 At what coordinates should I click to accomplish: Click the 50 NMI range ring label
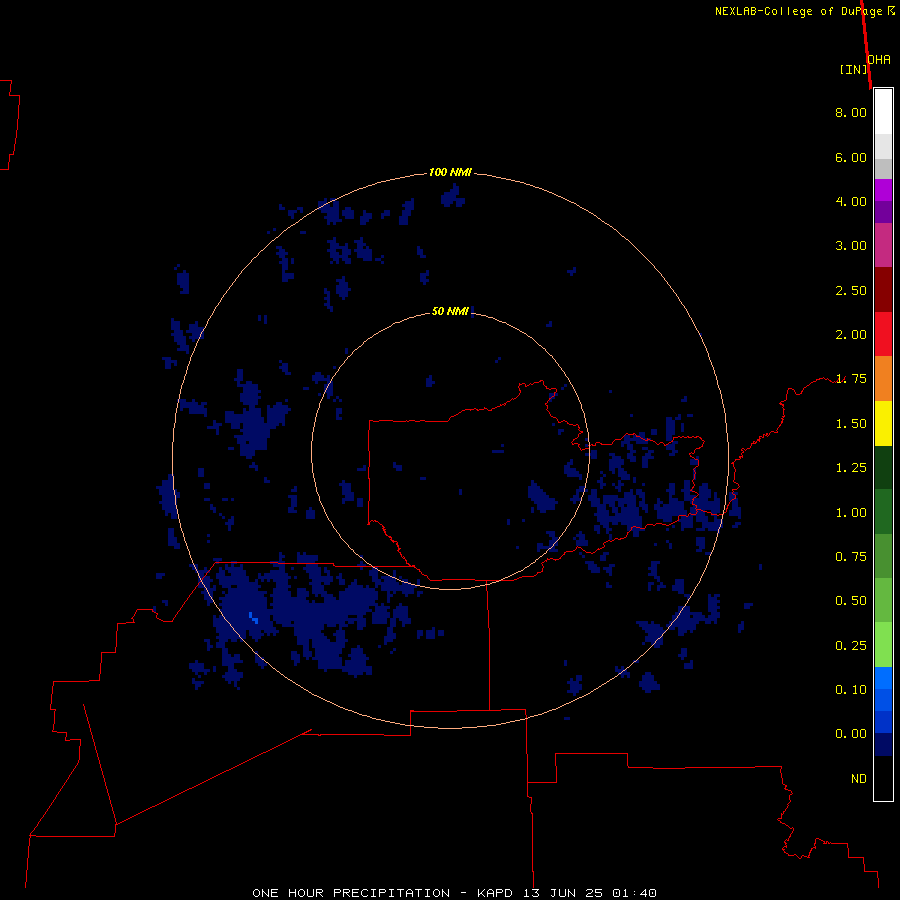pos(450,311)
